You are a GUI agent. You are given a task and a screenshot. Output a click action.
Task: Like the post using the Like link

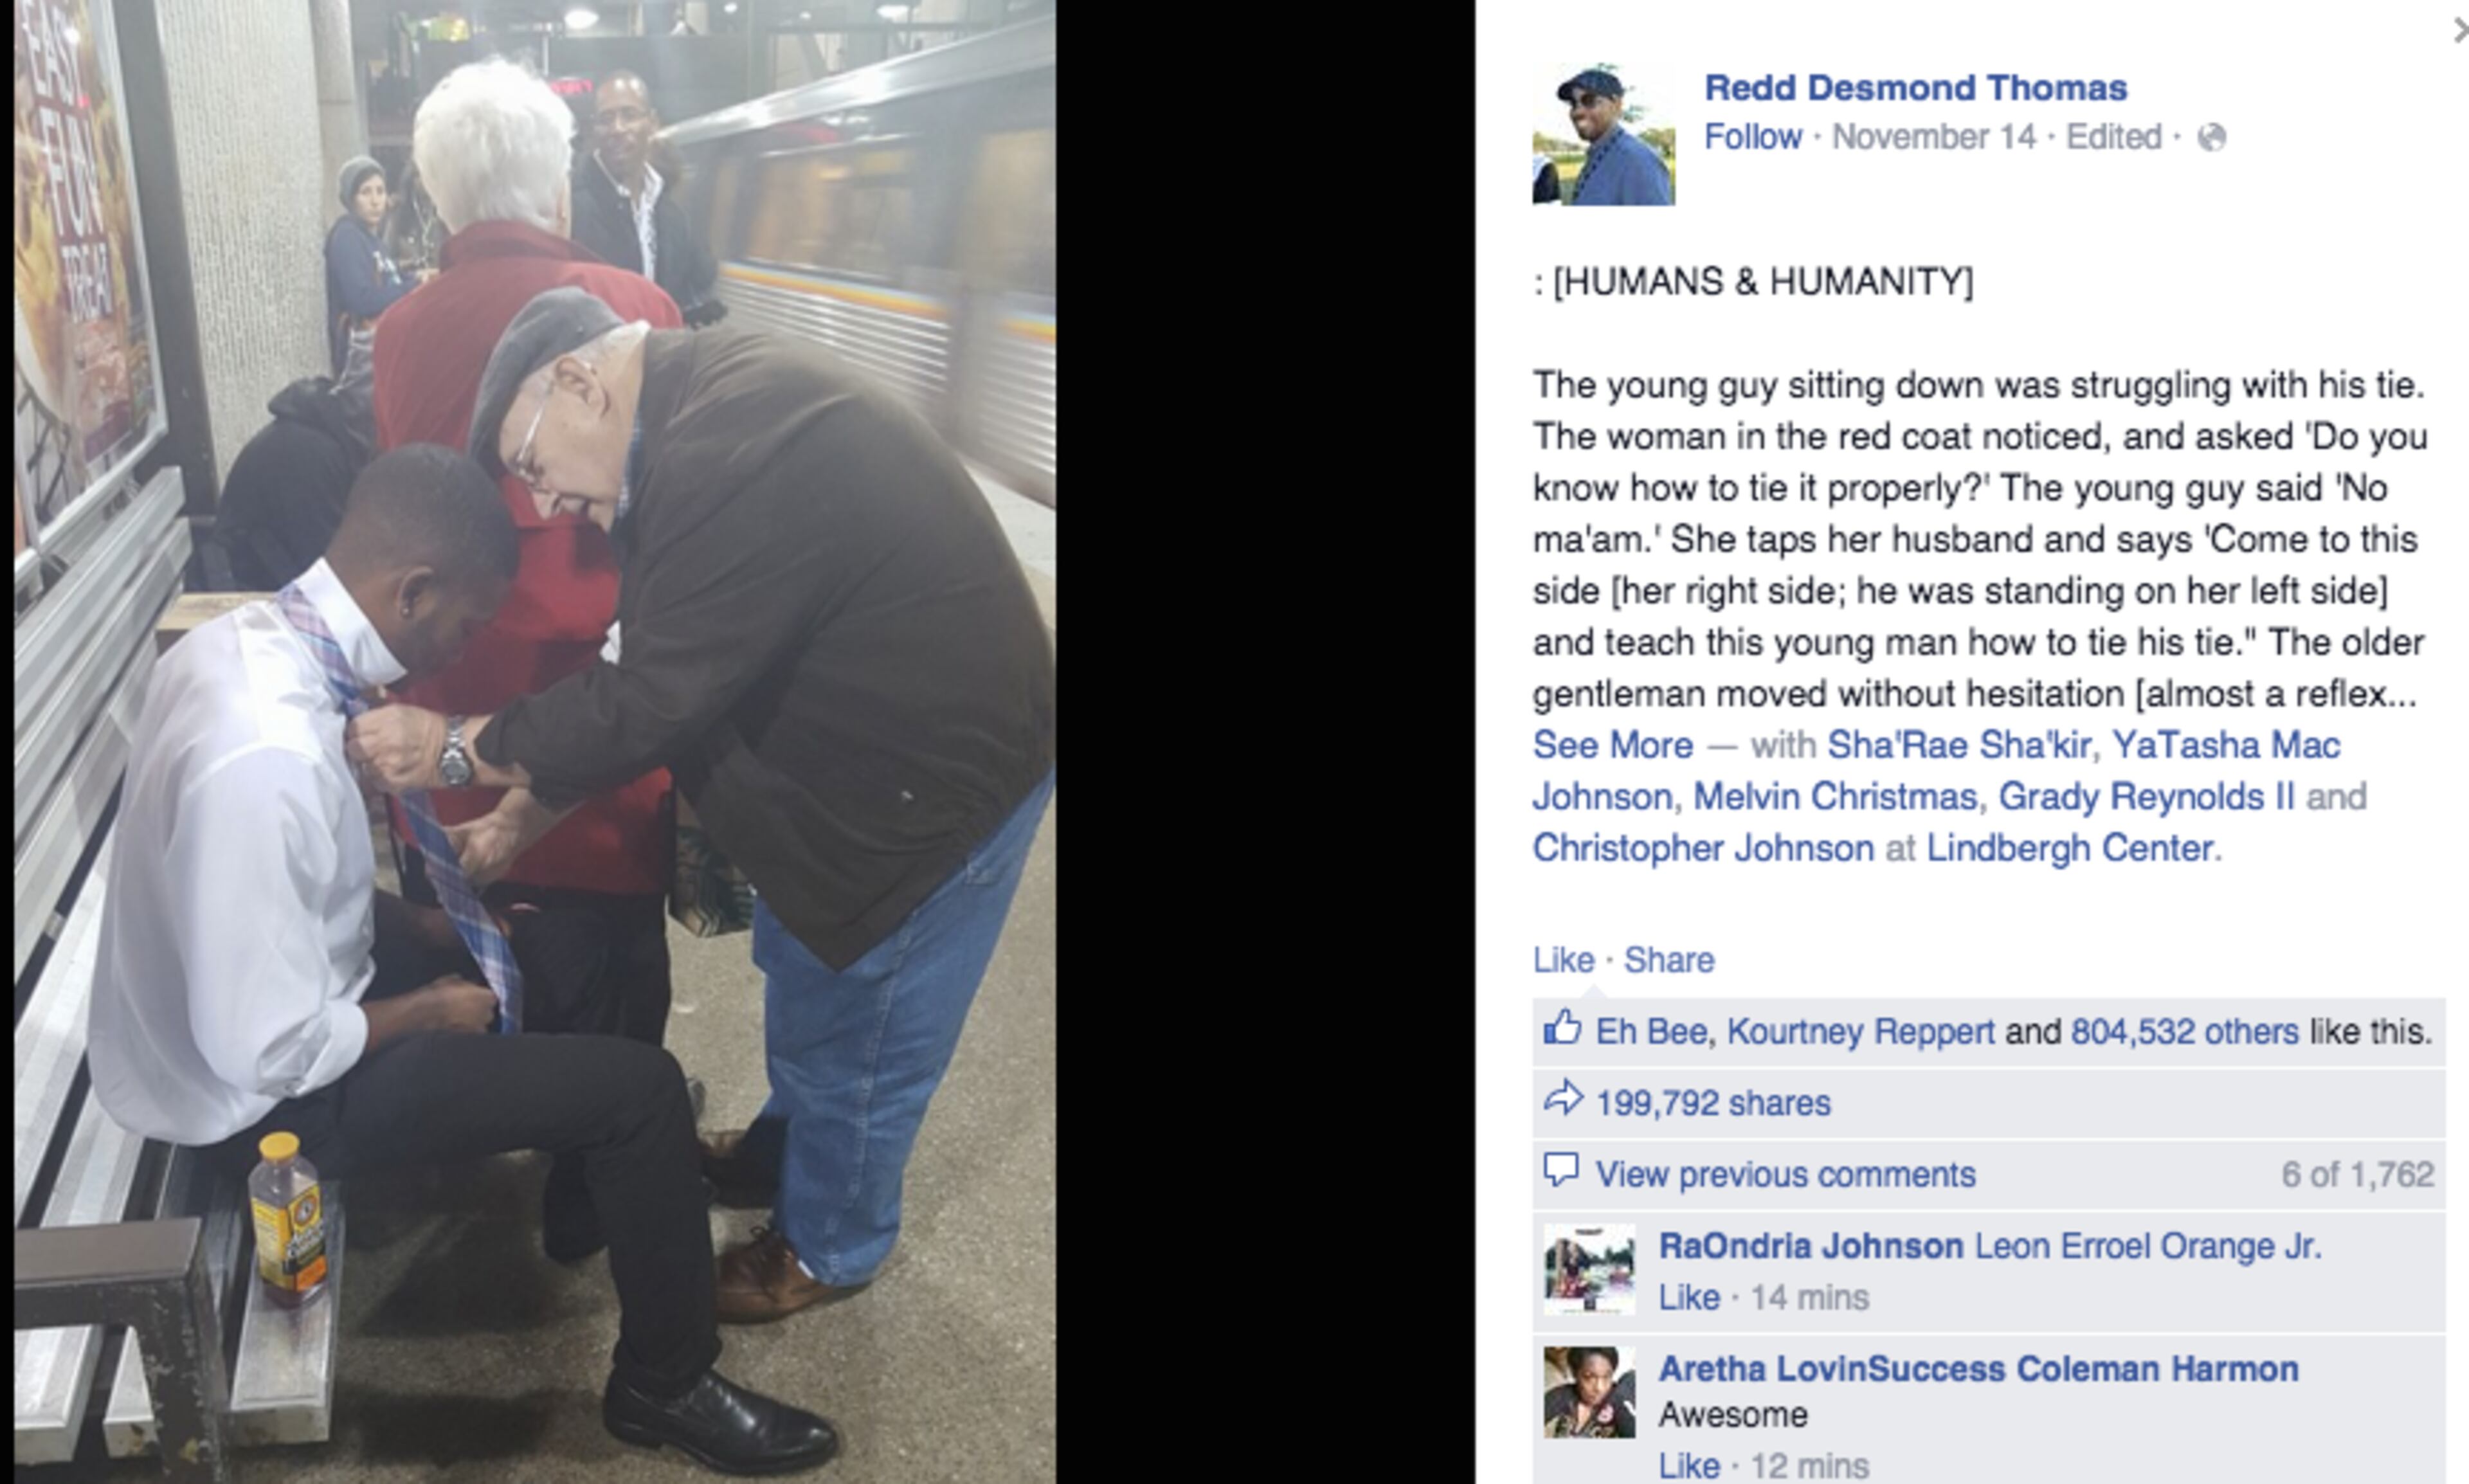[x=1564, y=960]
